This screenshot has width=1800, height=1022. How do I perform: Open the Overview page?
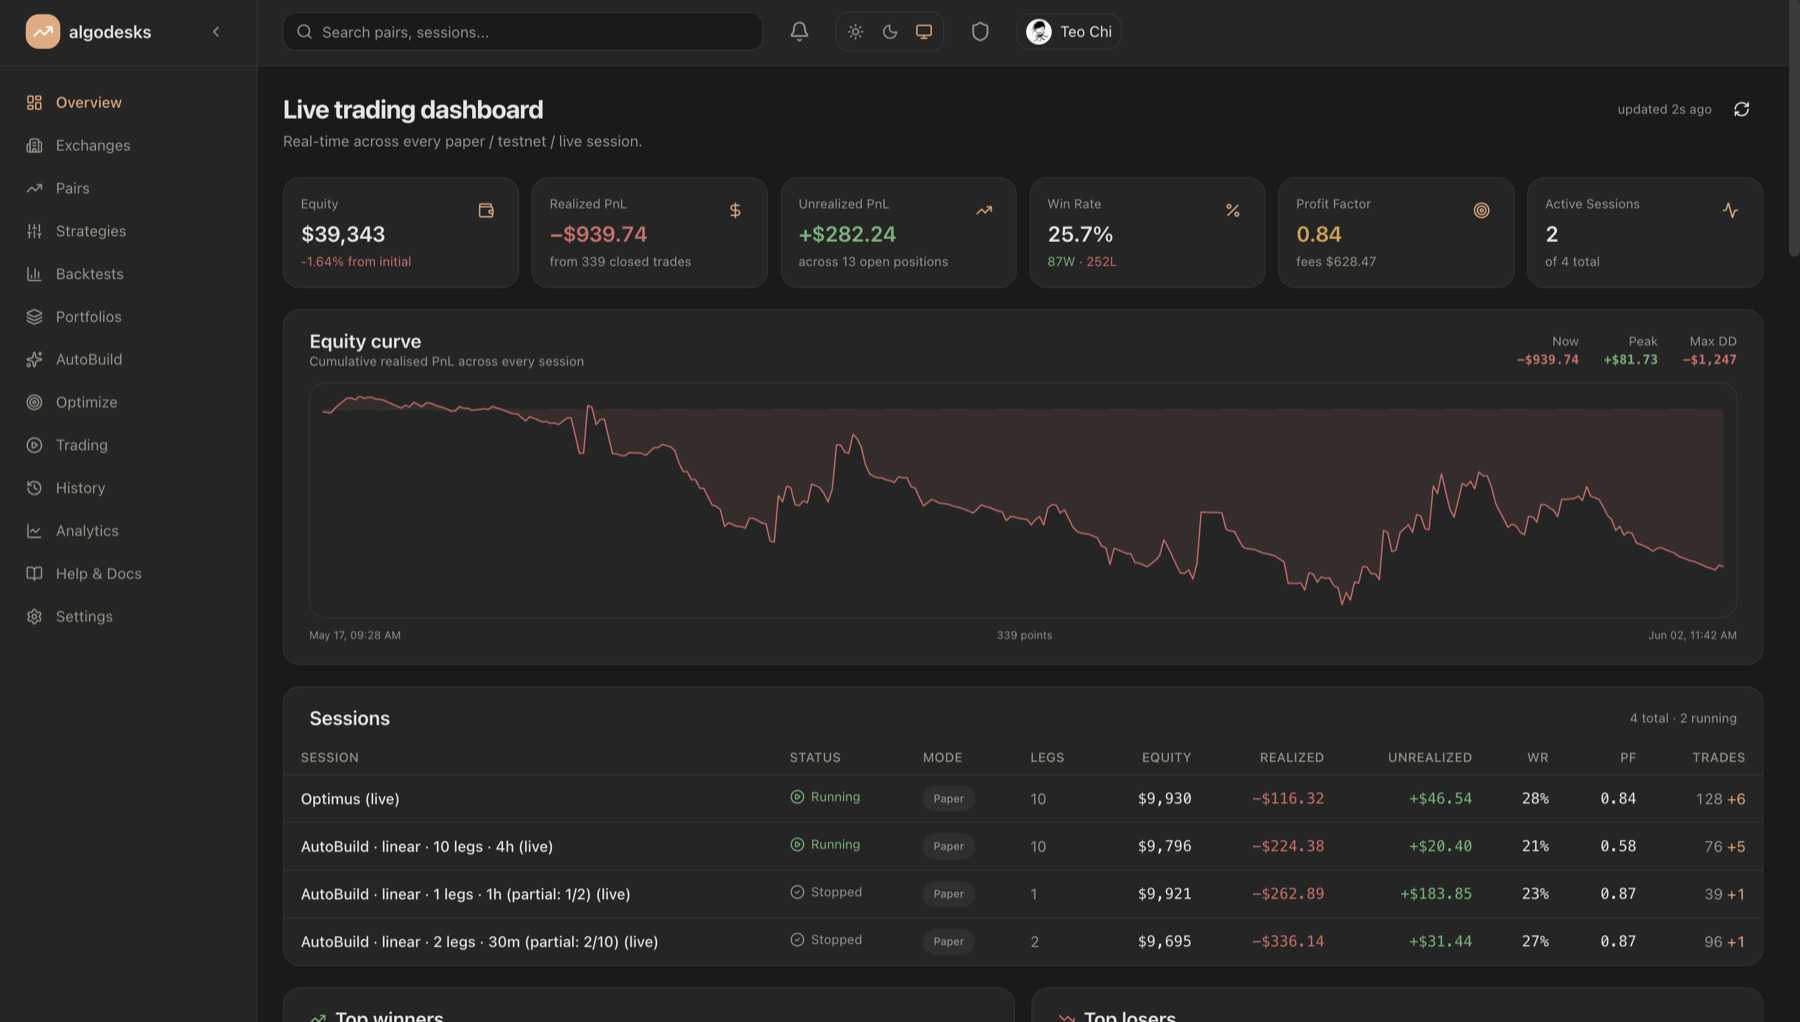(x=128, y=102)
